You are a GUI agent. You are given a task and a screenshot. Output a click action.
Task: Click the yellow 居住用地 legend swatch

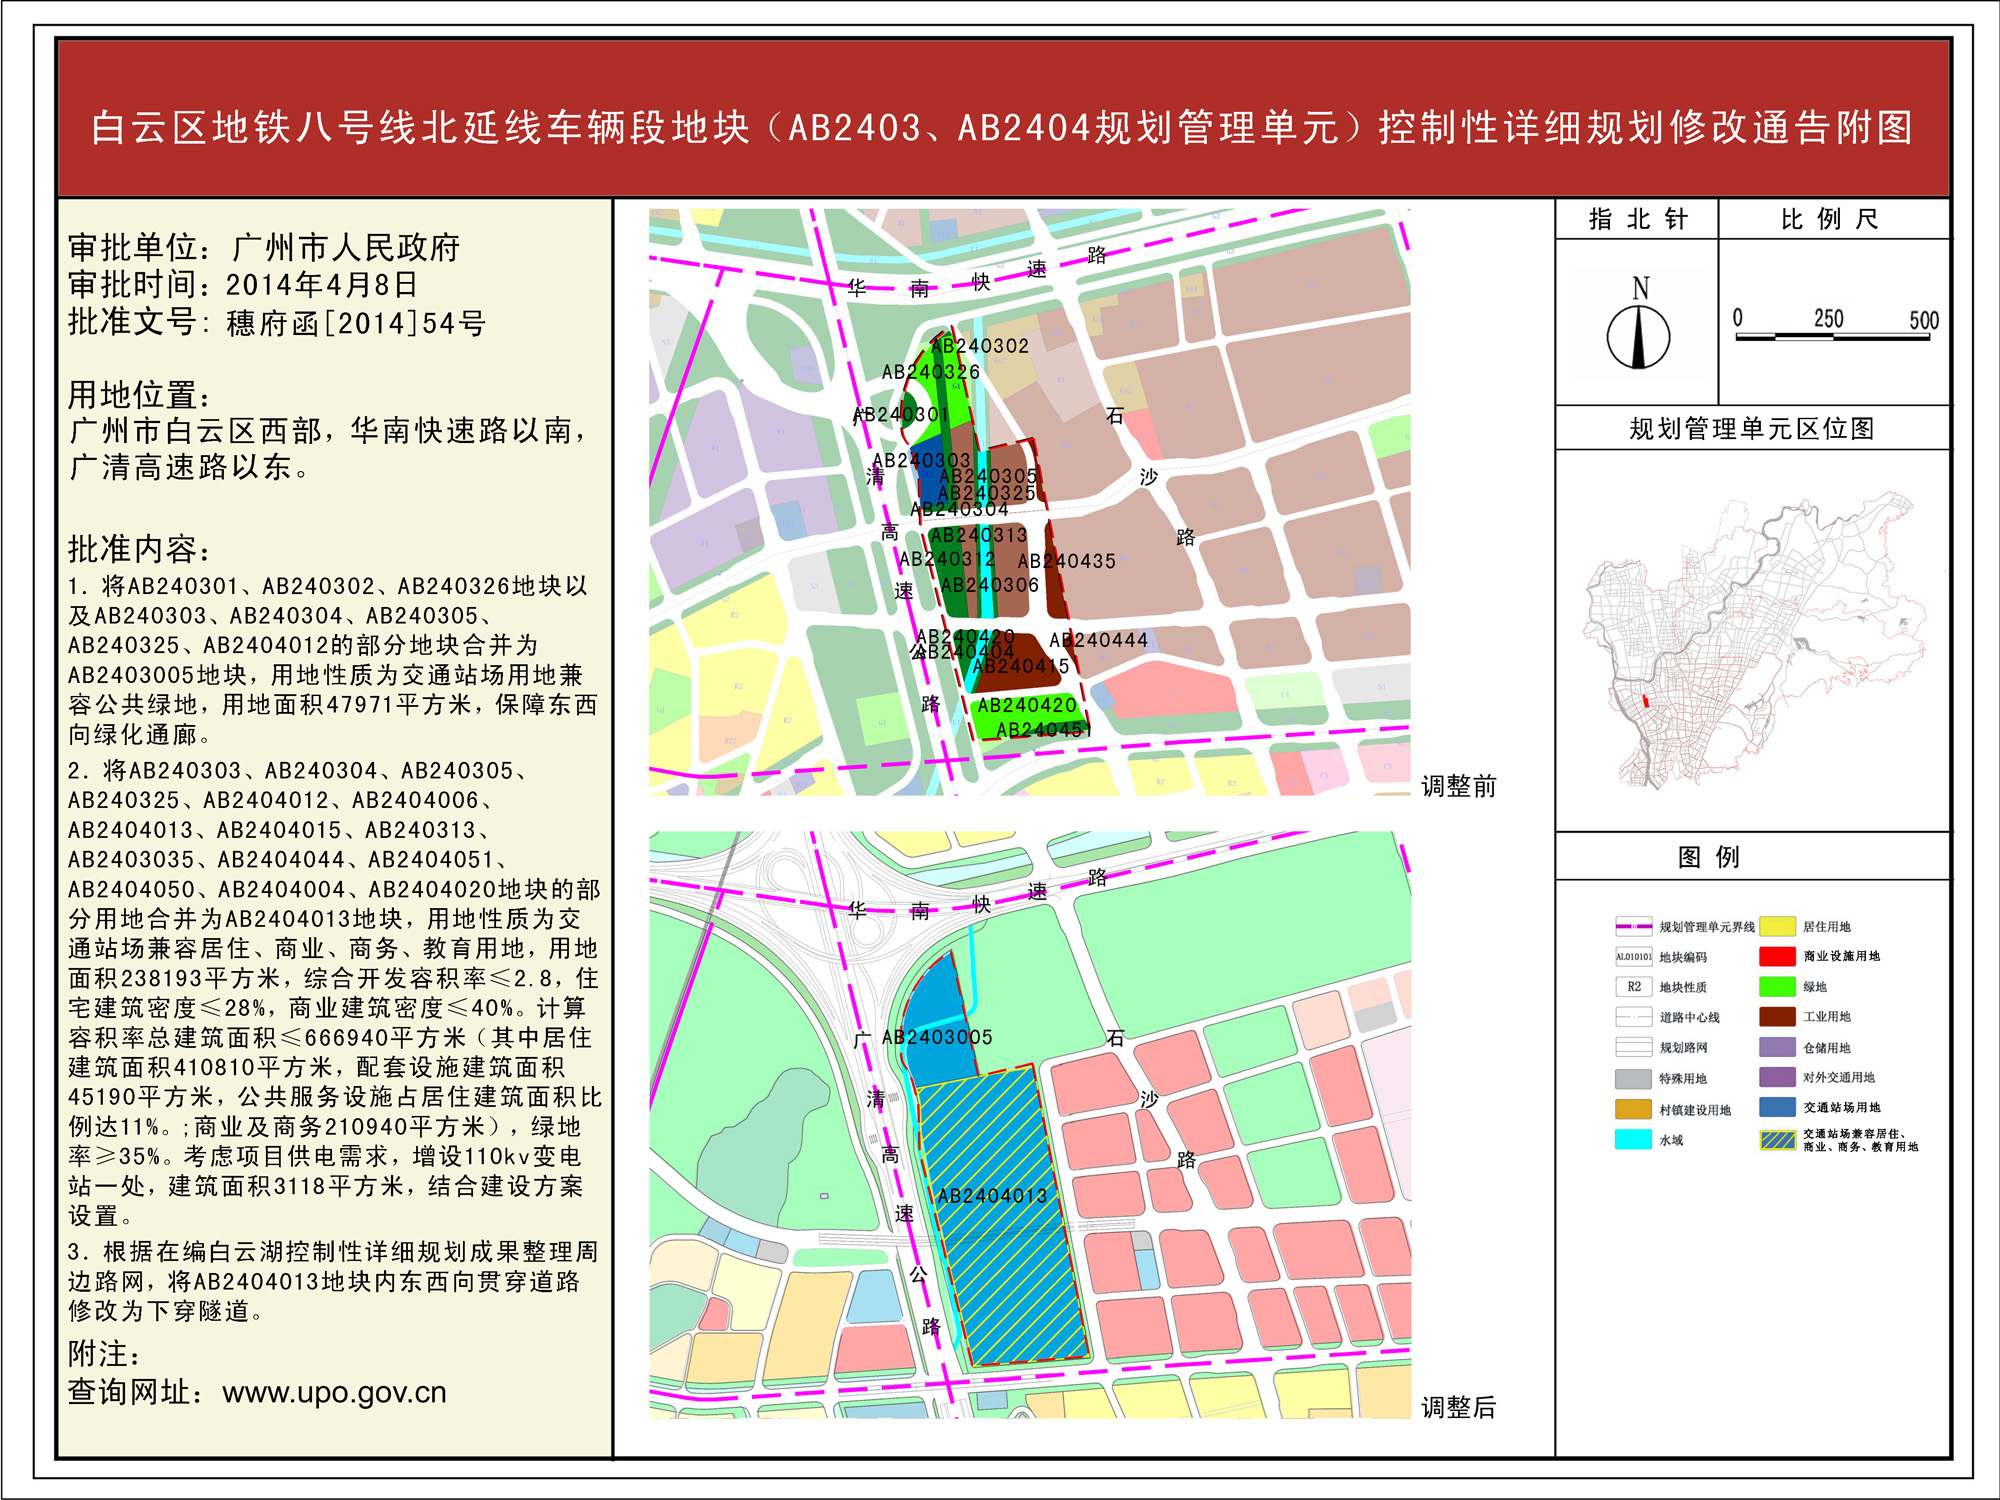1777,926
